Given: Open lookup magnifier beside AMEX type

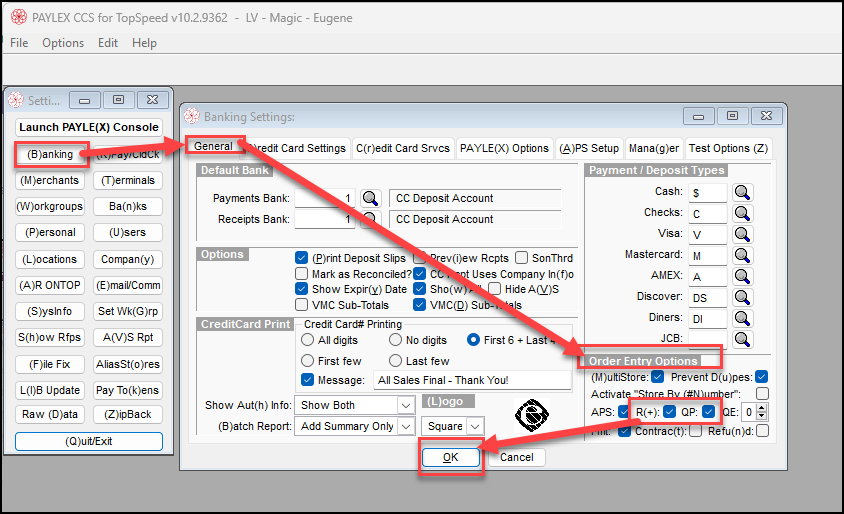Looking at the screenshot, I should point(742,276).
